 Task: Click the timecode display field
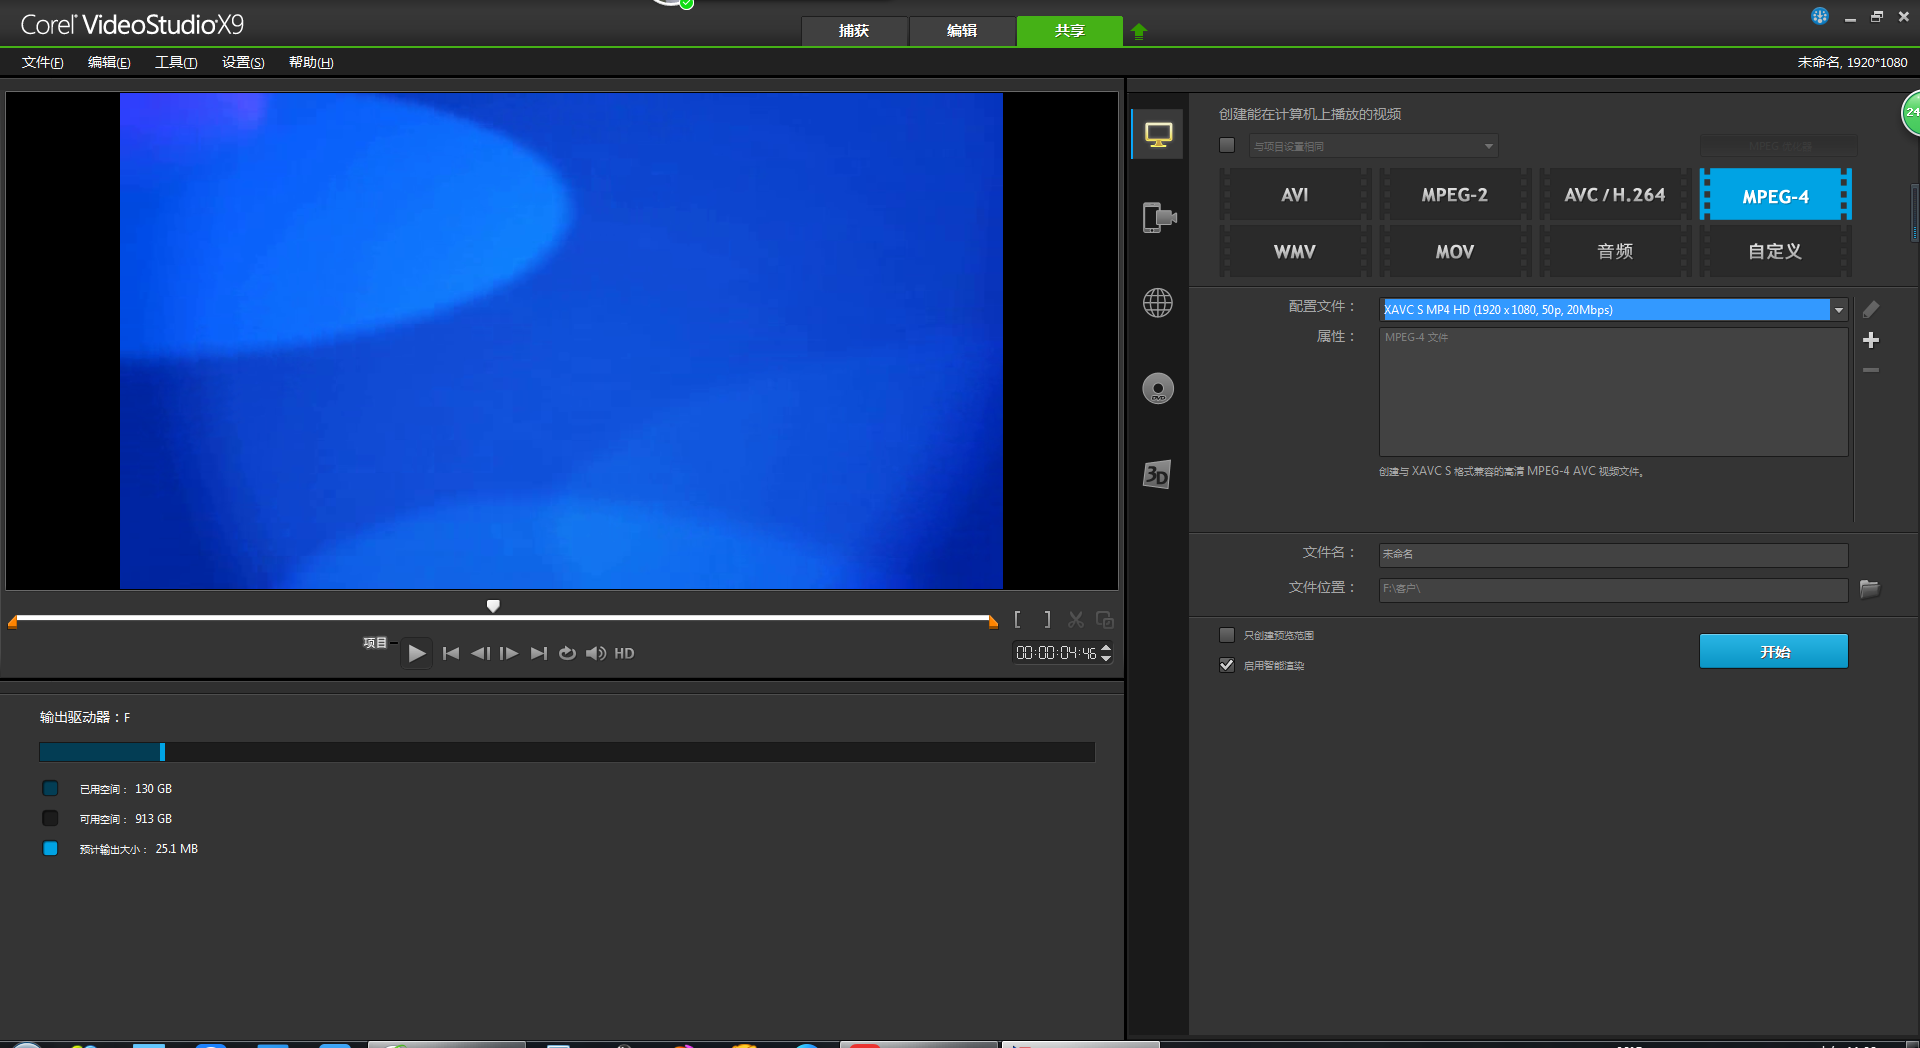[1056, 653]
